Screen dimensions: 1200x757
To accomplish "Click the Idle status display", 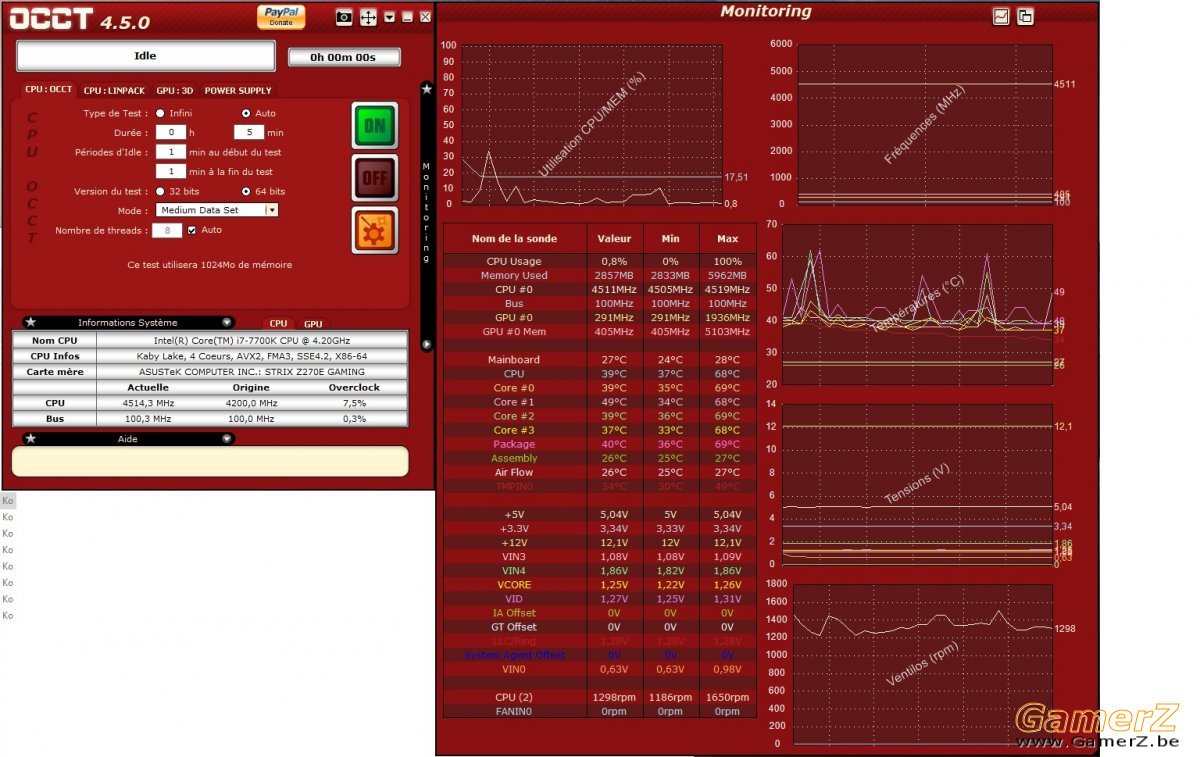I will tap(145, 56).
